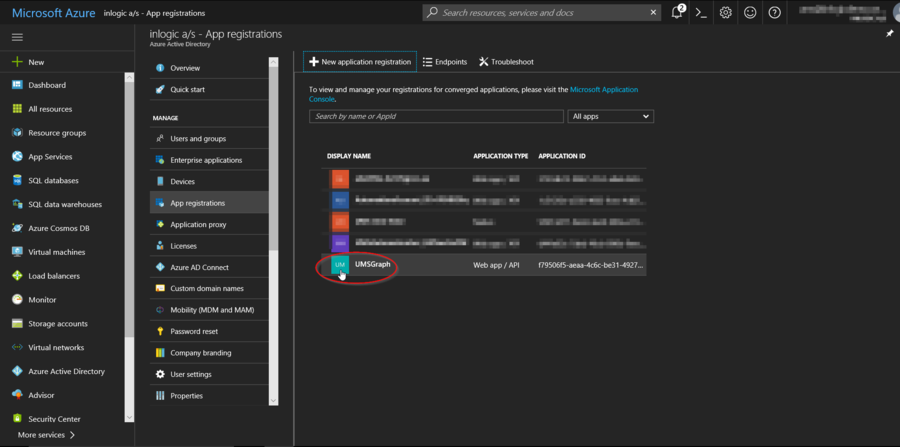This screenshot has width=900, height=447.
Task: Launch Cloud Shell from the top bar
Action: (701, 13)
